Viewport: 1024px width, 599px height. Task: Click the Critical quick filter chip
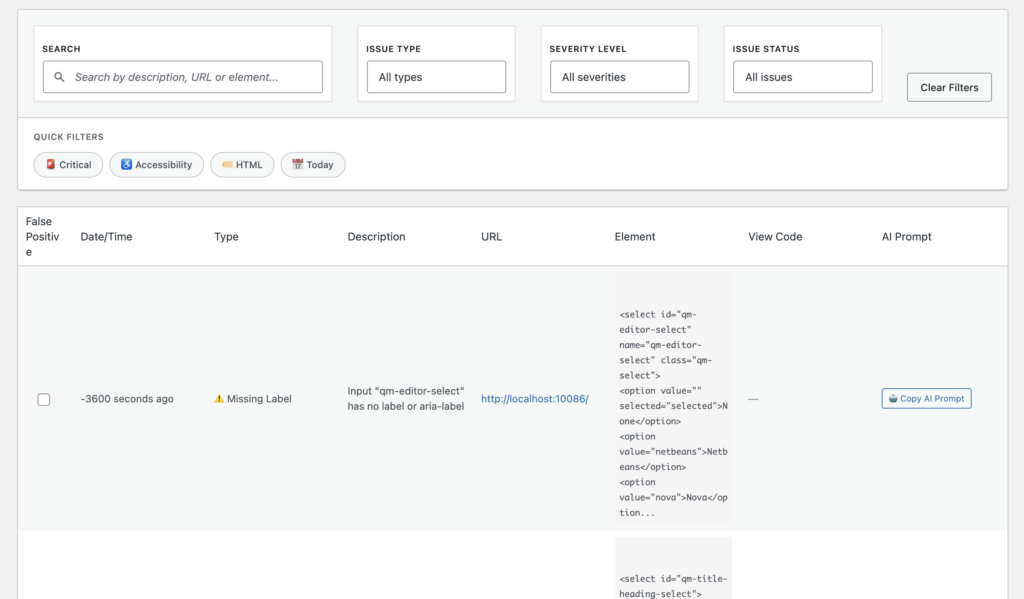tap(68, 165)
